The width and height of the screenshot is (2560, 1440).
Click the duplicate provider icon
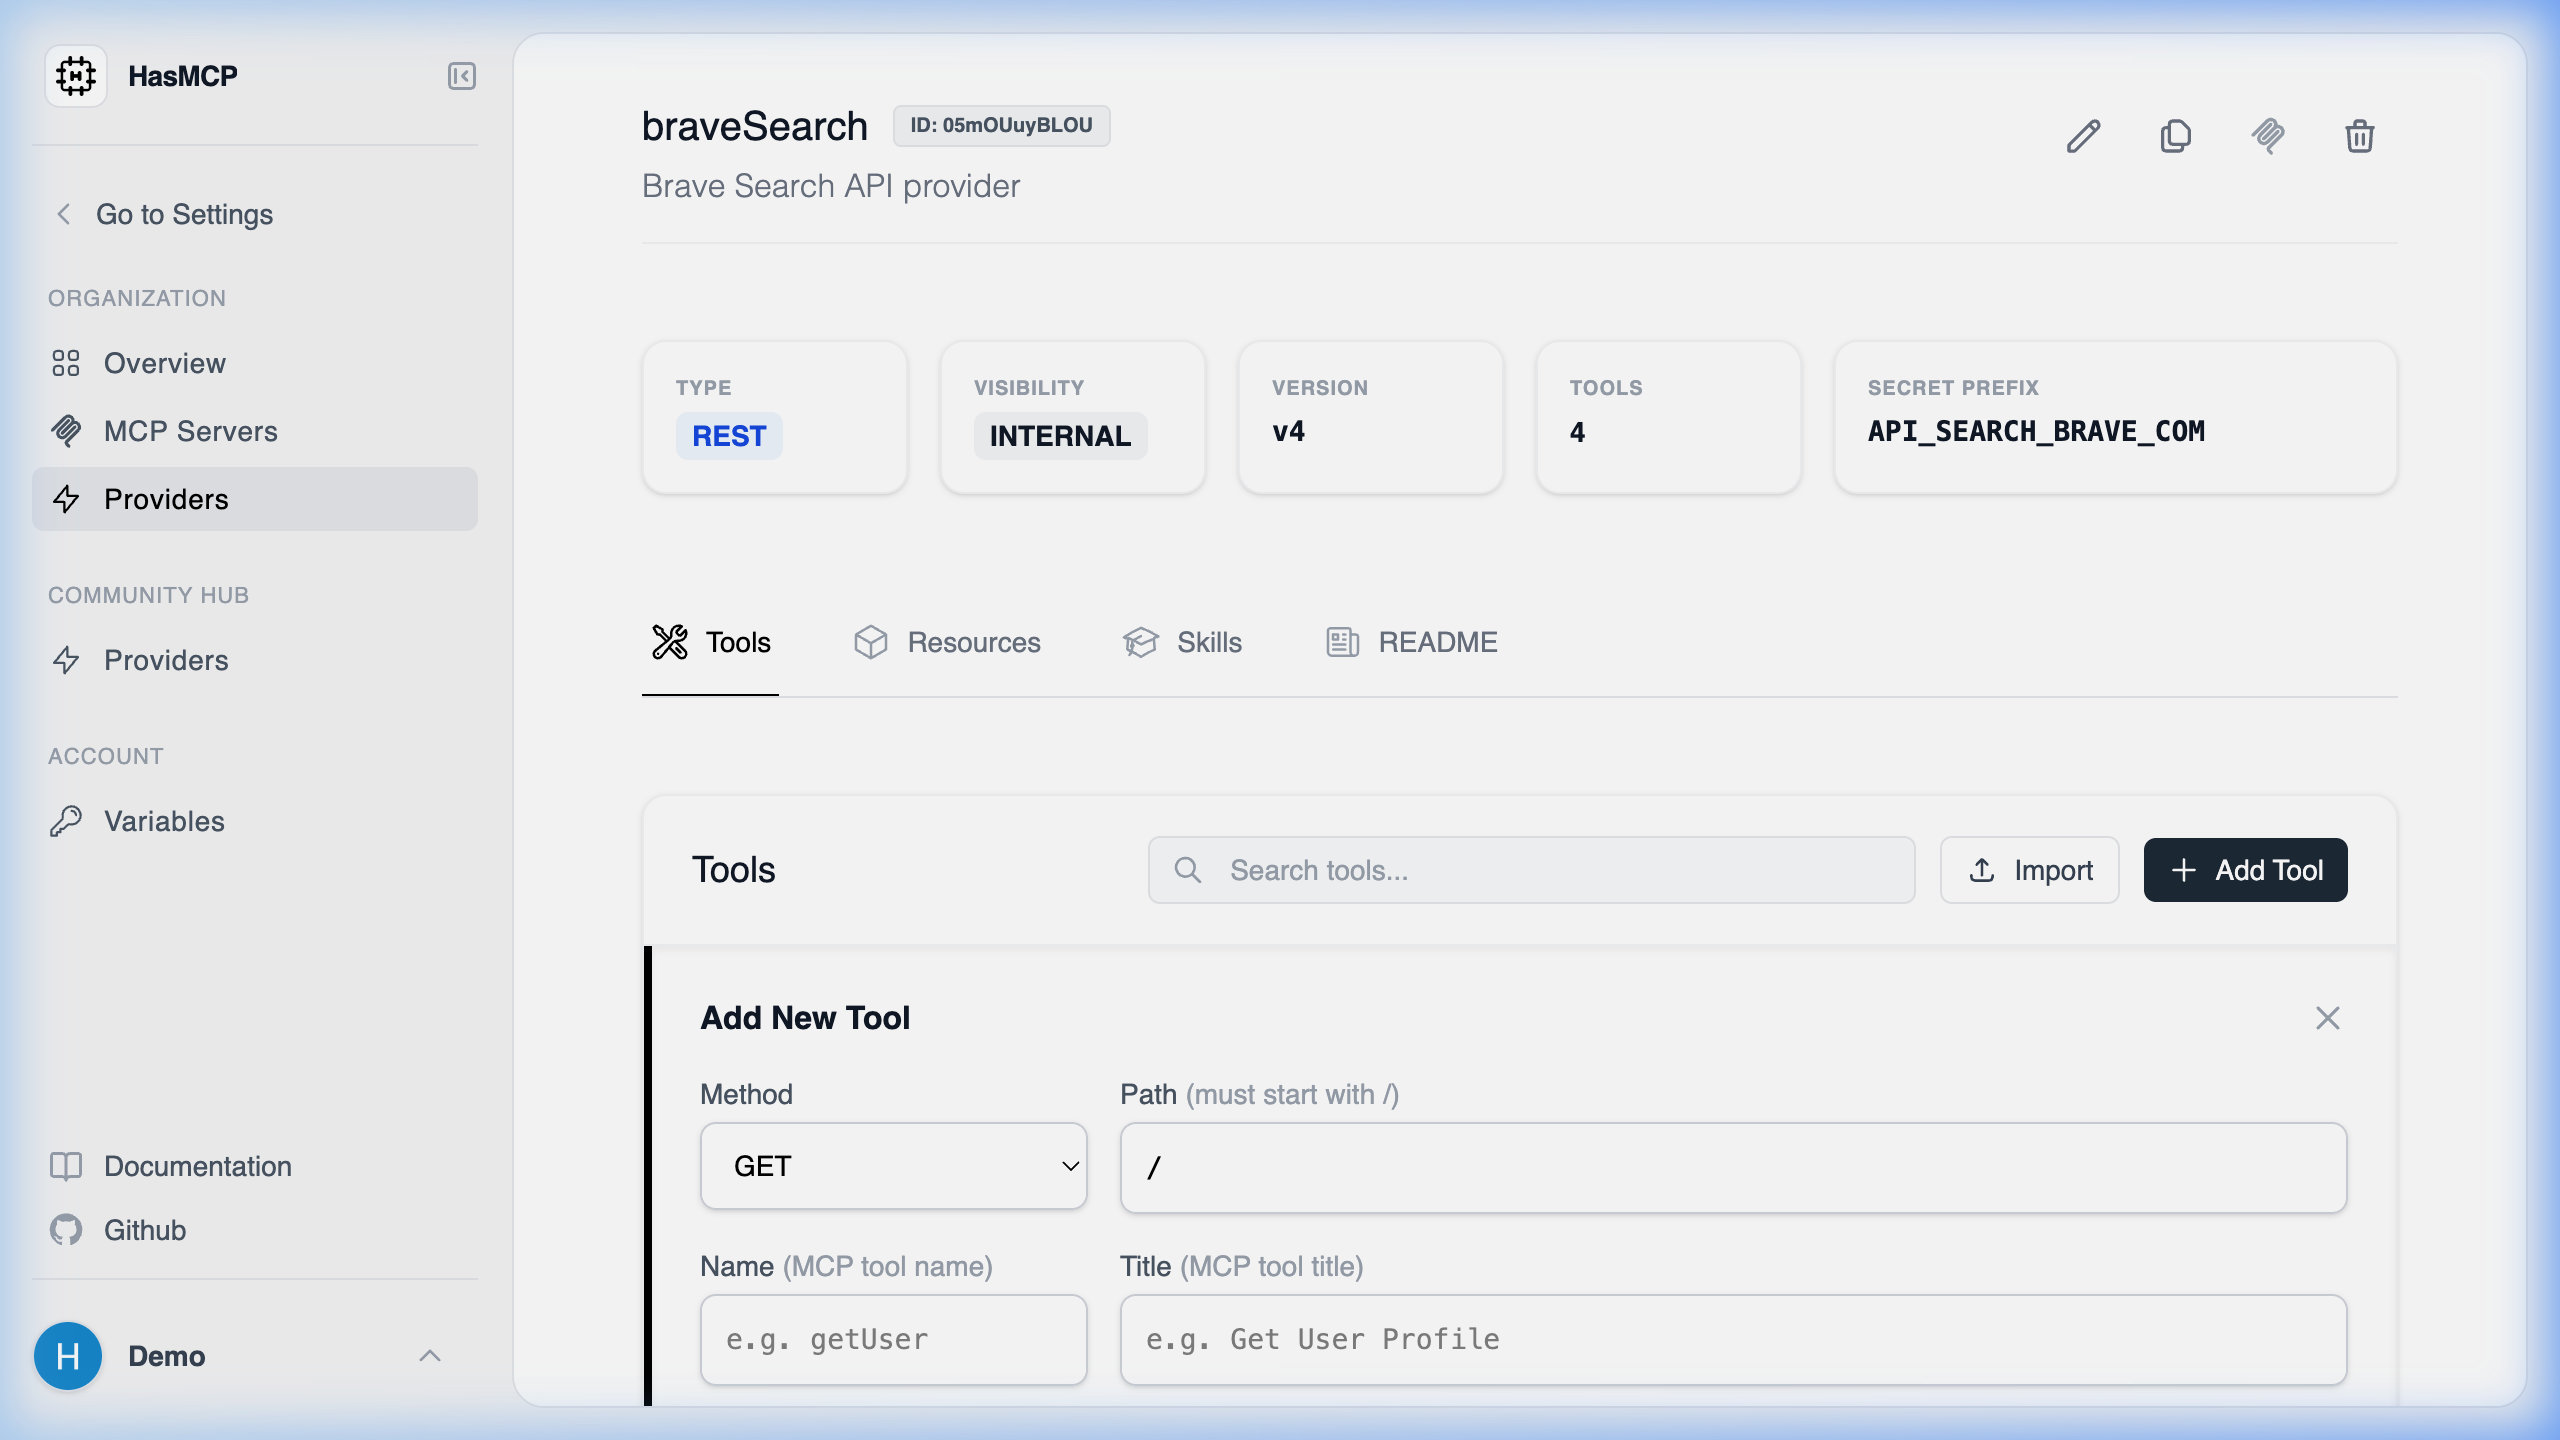point(2175,136)
